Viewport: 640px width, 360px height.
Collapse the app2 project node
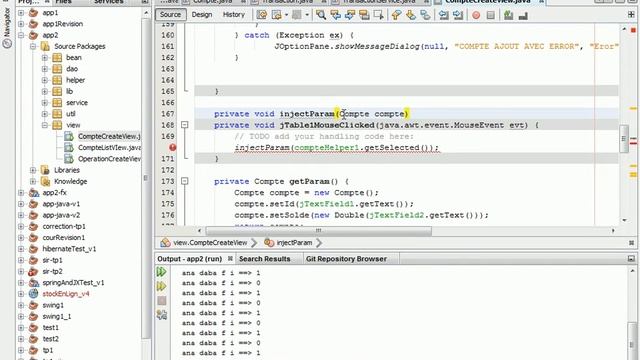(21, 35)
